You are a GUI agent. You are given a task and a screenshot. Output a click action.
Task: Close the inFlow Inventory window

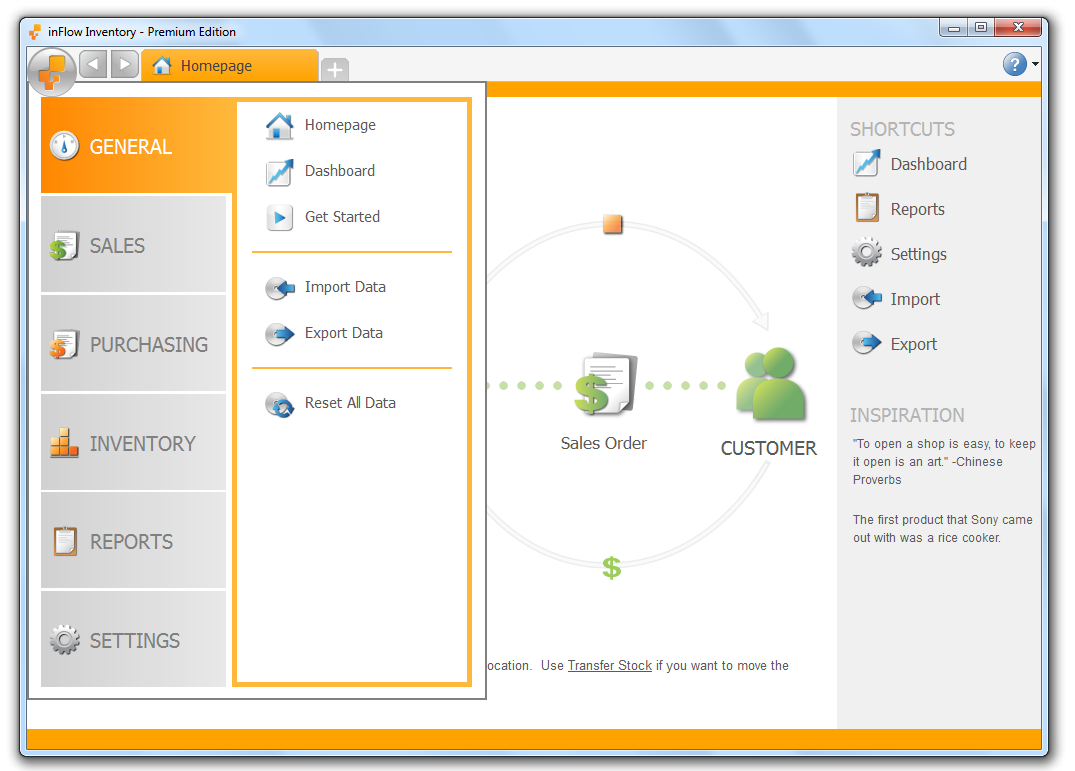point(1018,28)
